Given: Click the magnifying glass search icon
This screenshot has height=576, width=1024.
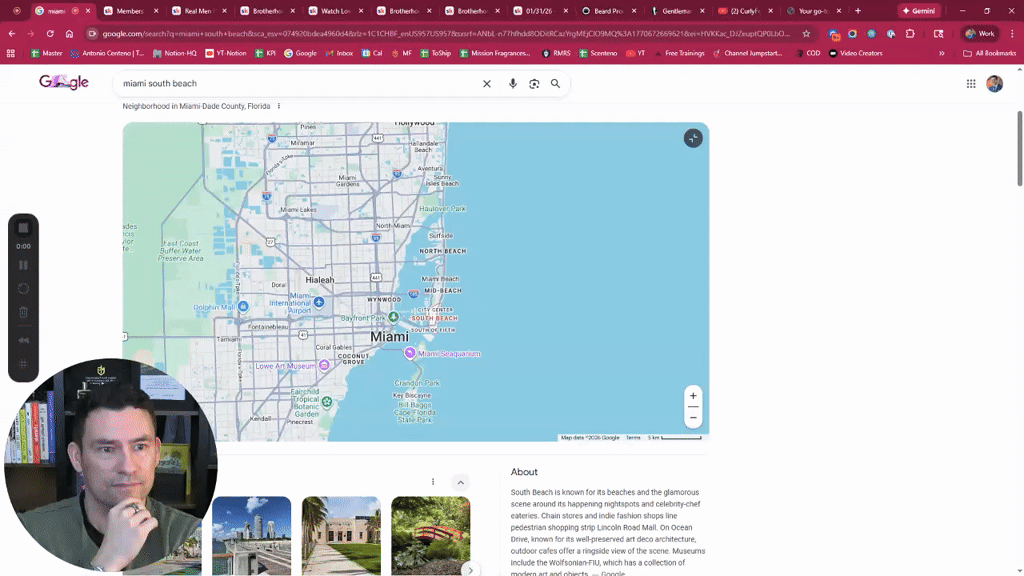Looking at the screenshot, I should coord(555,84).
